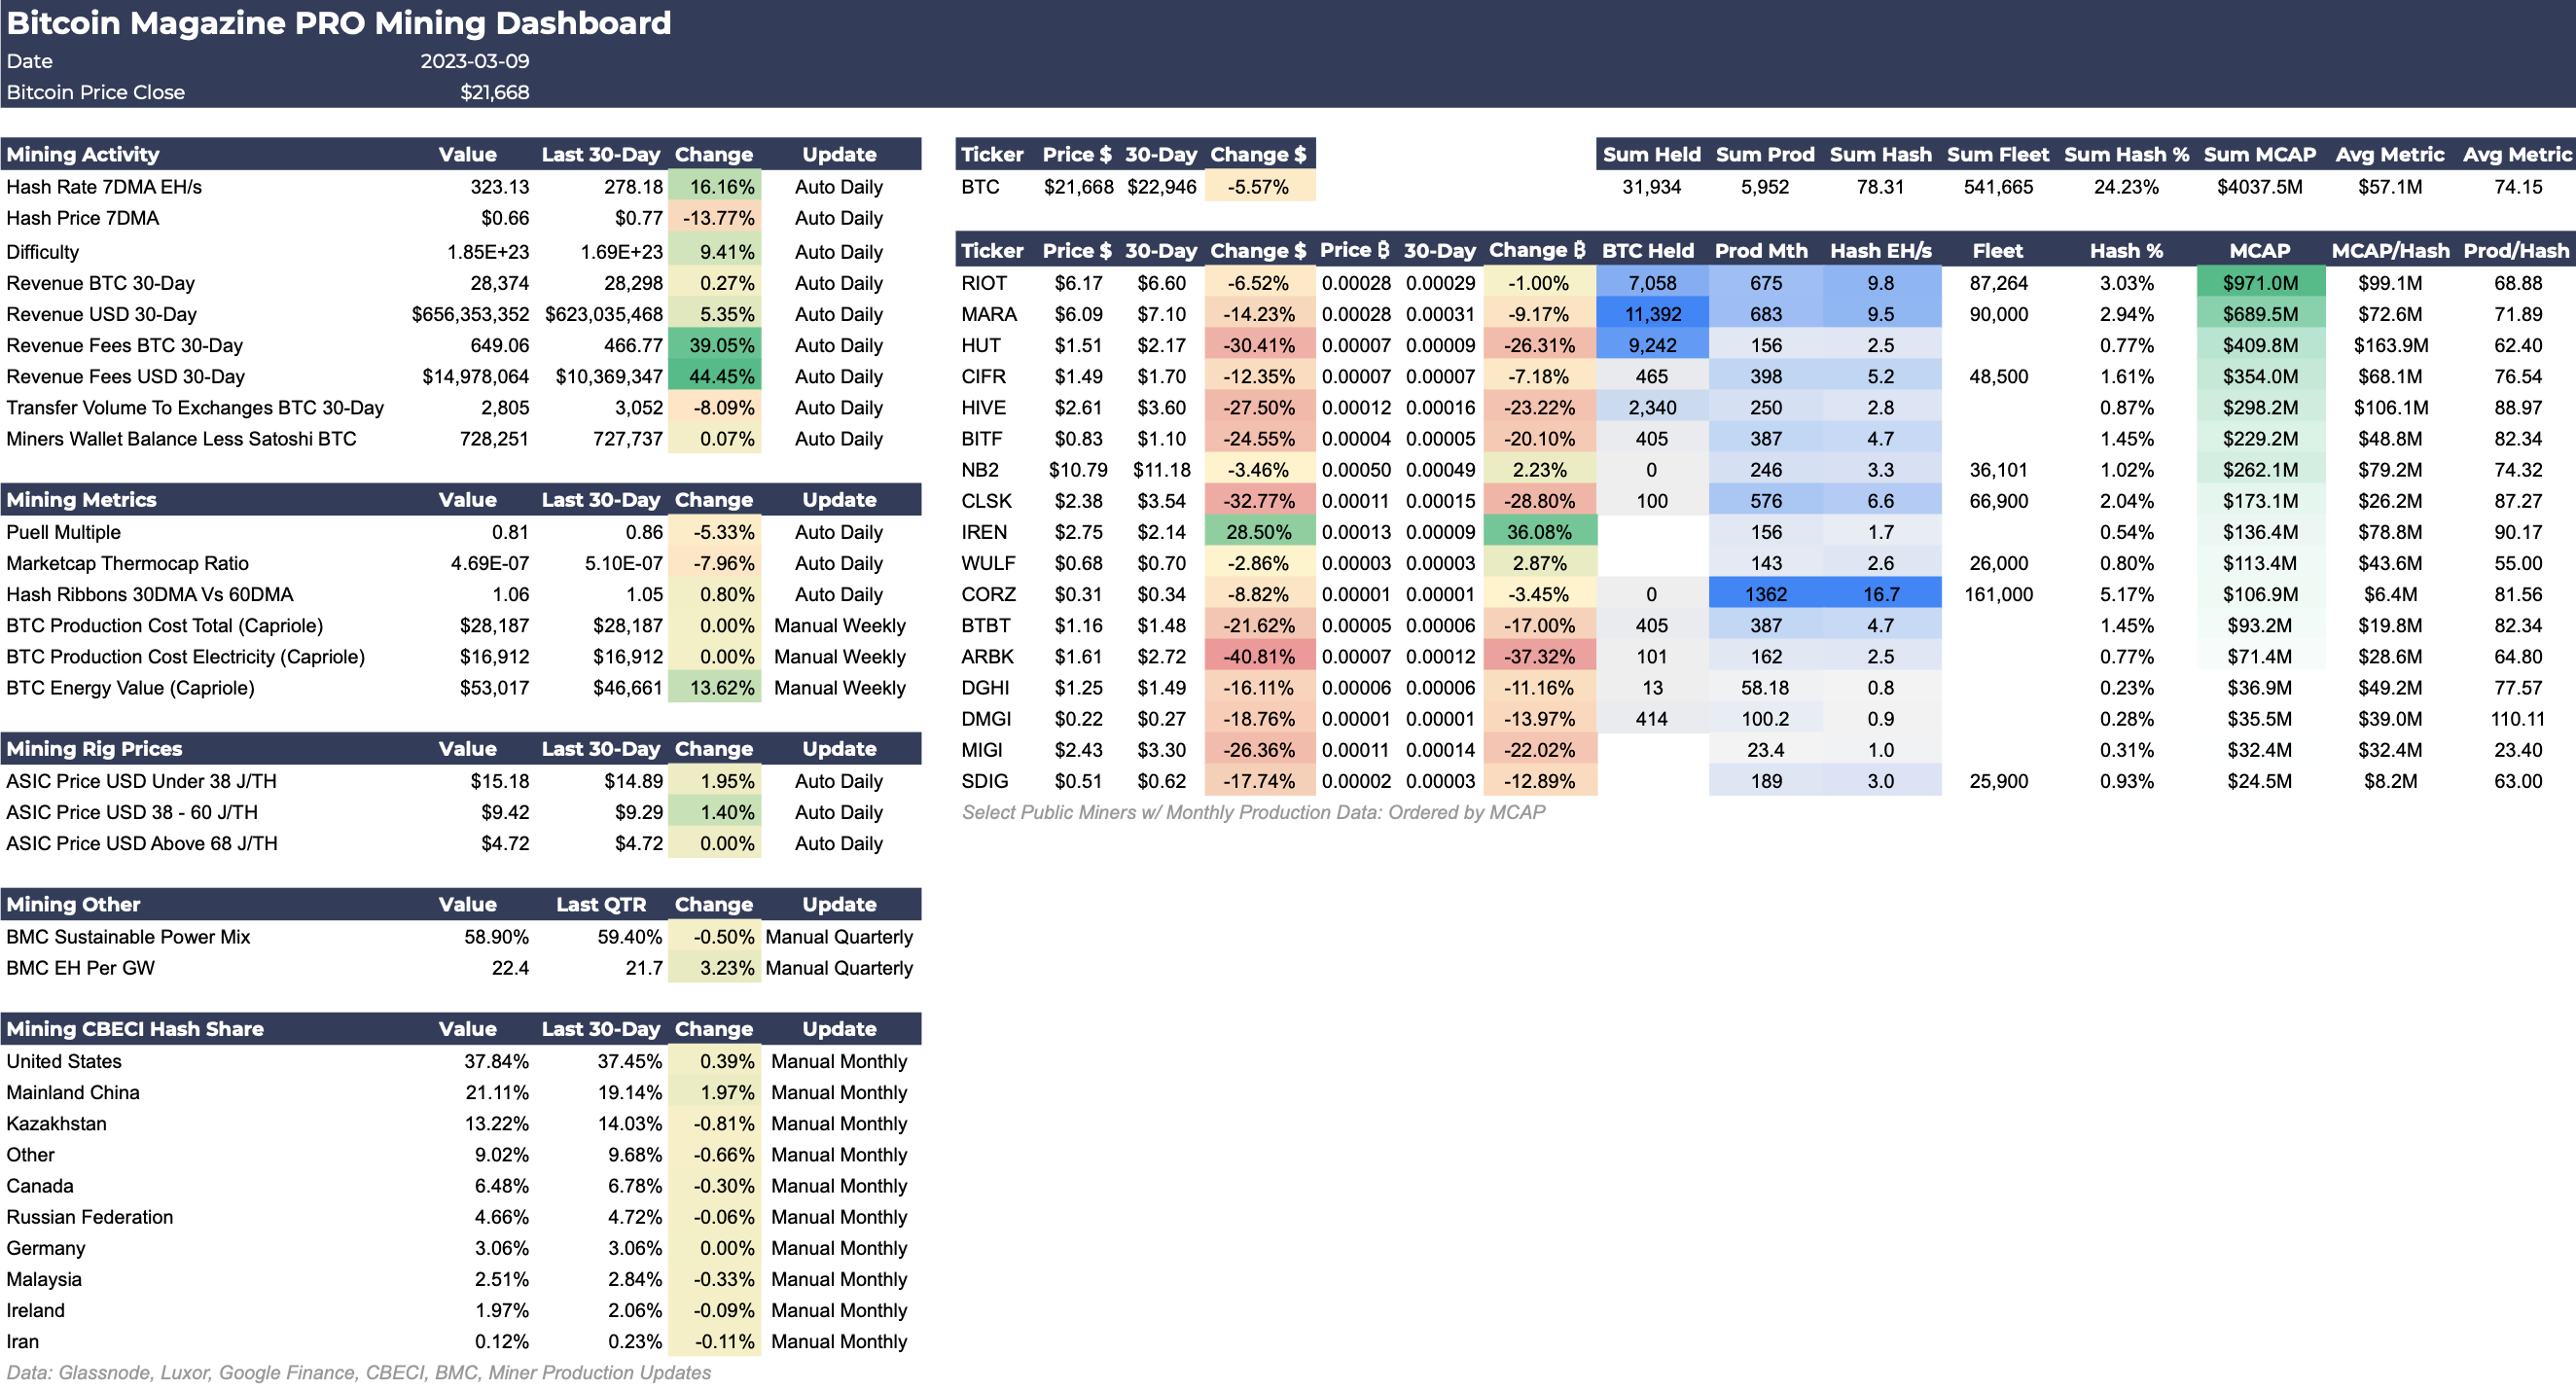Click the United States hash share 37.84%

(x=496, y=1061)
